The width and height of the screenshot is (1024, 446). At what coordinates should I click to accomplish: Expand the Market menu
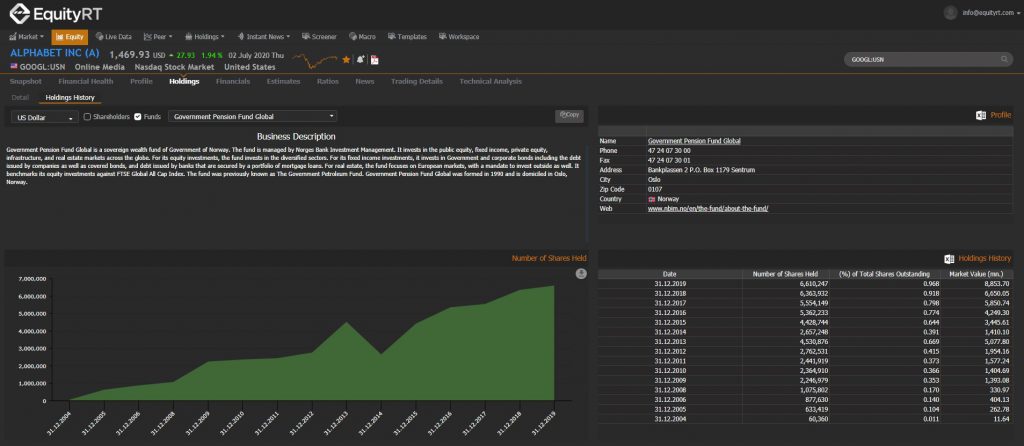coord(27,37)
